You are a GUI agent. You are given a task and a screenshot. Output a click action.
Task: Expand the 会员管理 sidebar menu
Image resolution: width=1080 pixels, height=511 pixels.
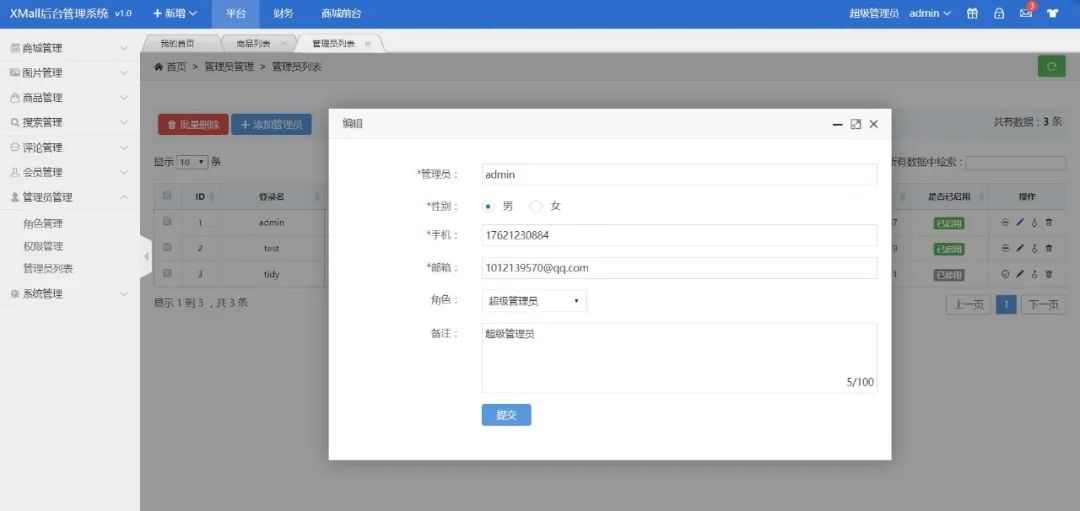click(70, 172)
